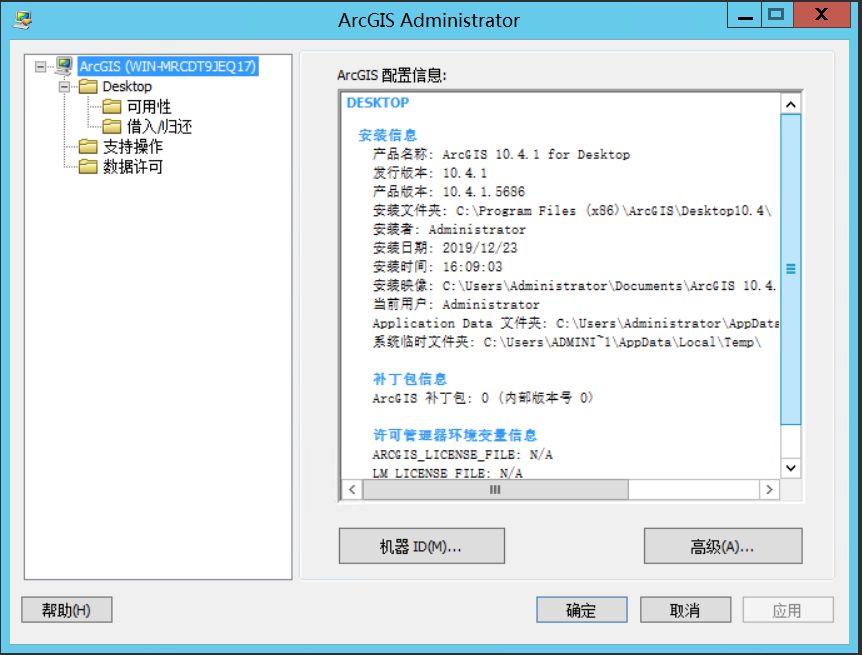Image resolution: width=862 pixels, height=655 pixels.
Task: Click the vertical scrollbar down arrow
Action: click(791, 468)
